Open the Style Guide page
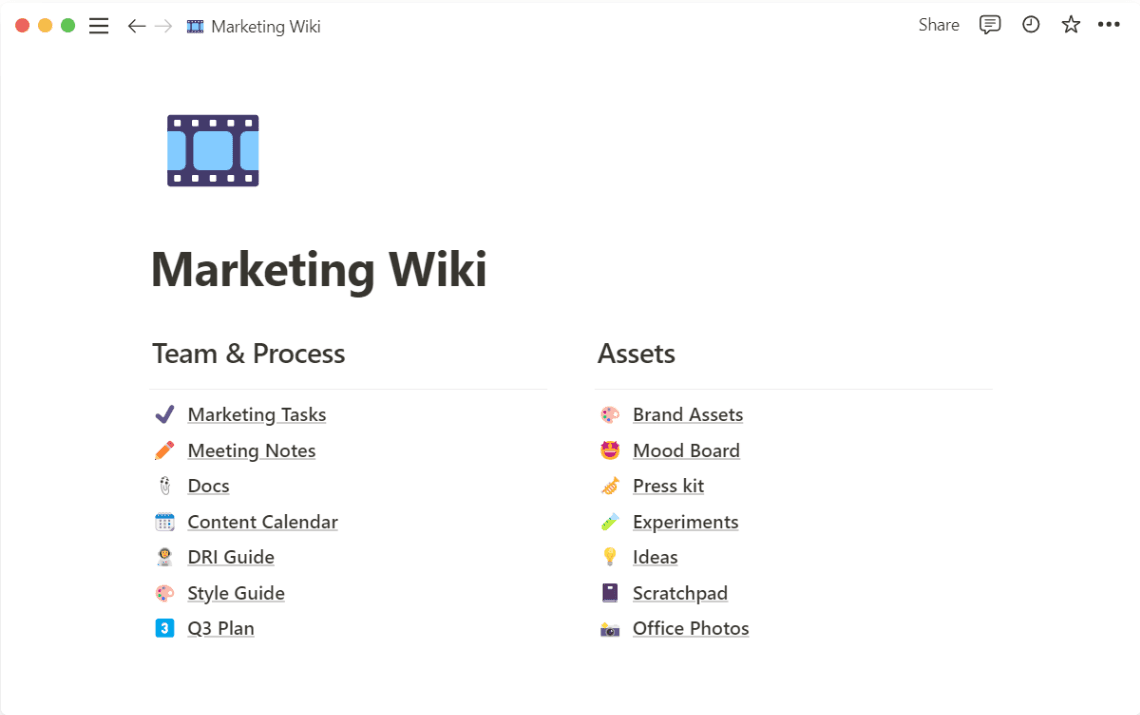 pos(236,593)
